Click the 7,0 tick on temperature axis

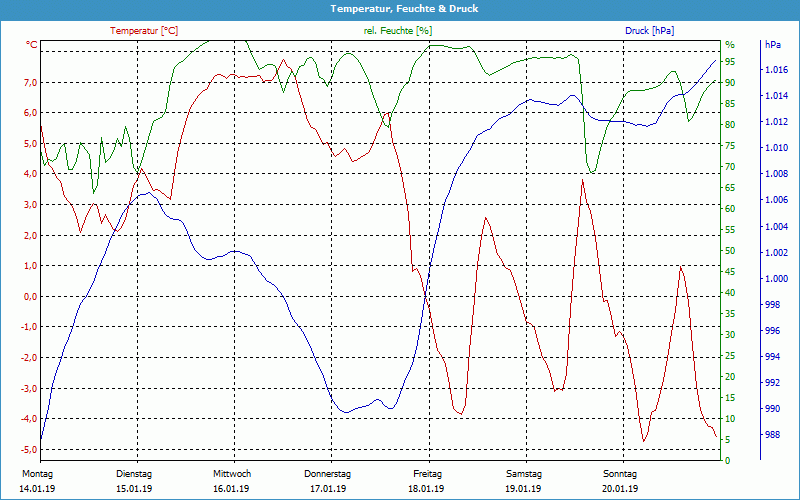[x=30, y=83]
